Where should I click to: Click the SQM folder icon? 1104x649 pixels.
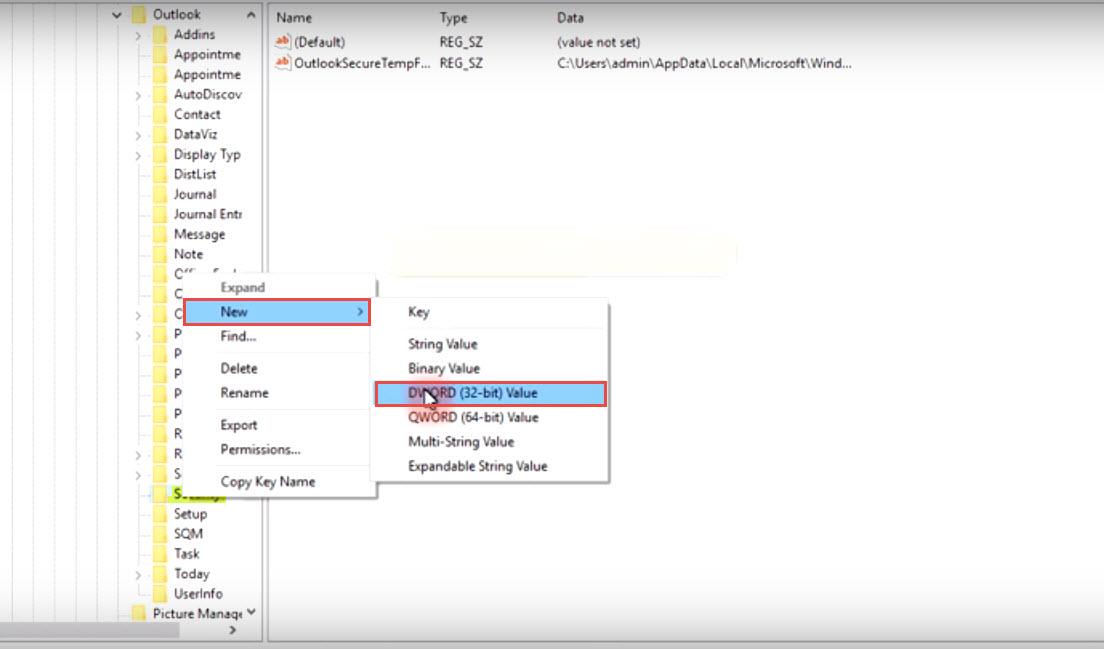(x=158, y=534)
